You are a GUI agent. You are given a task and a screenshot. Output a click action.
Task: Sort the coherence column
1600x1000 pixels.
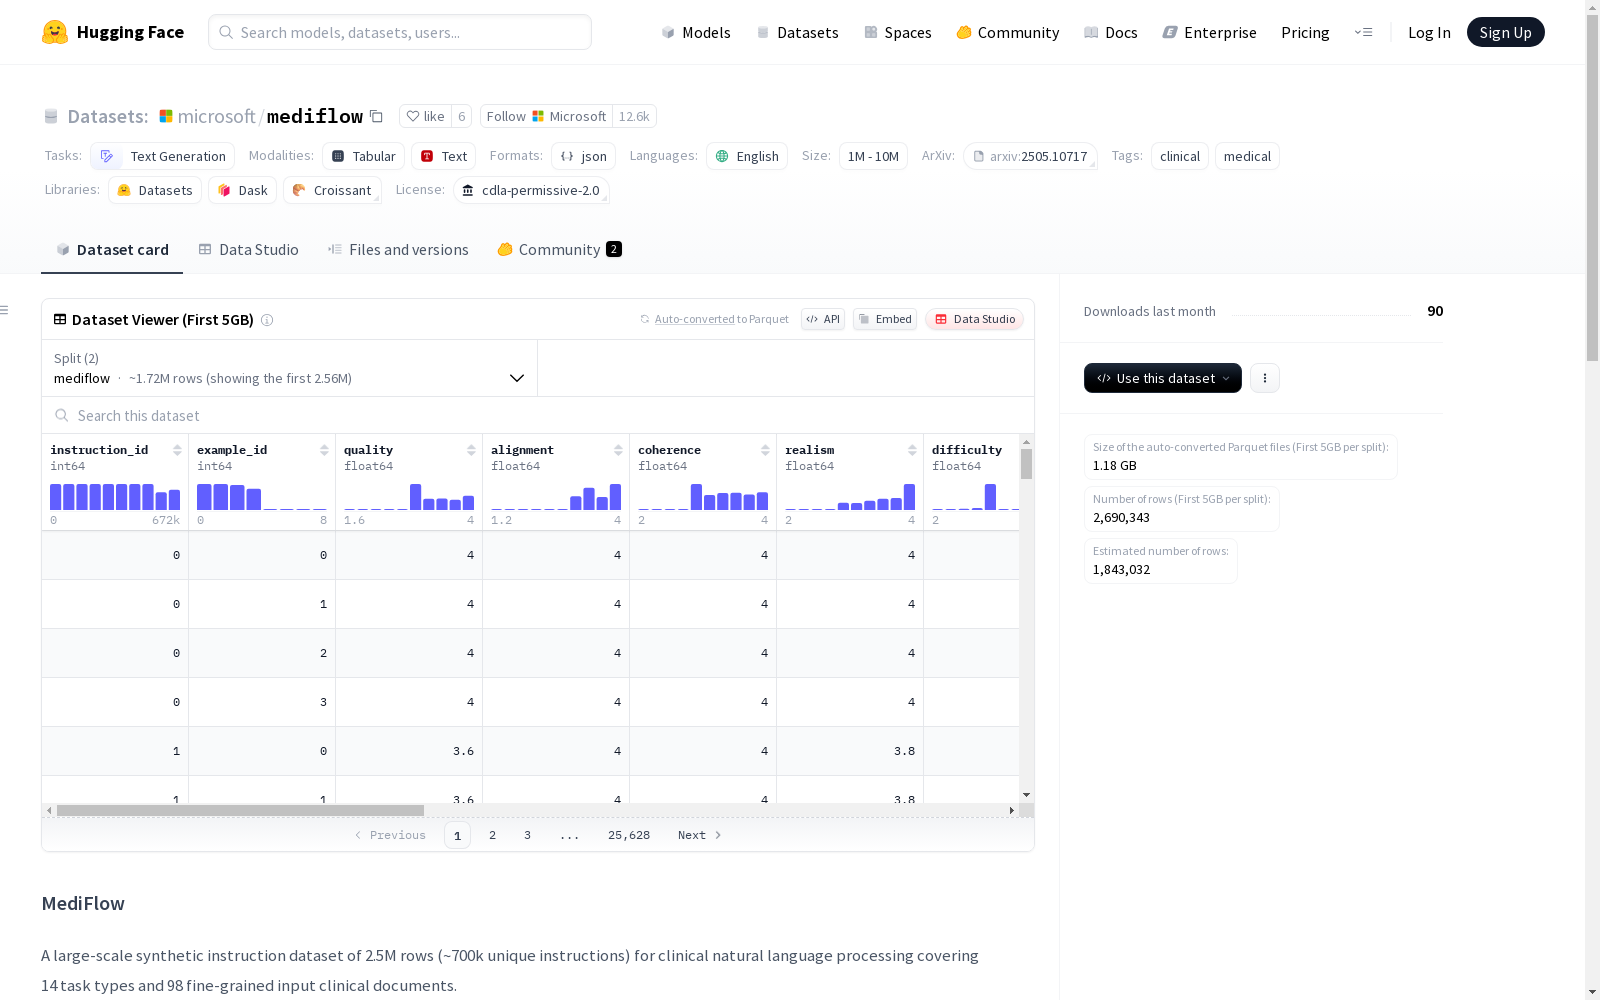coord(765,450)
